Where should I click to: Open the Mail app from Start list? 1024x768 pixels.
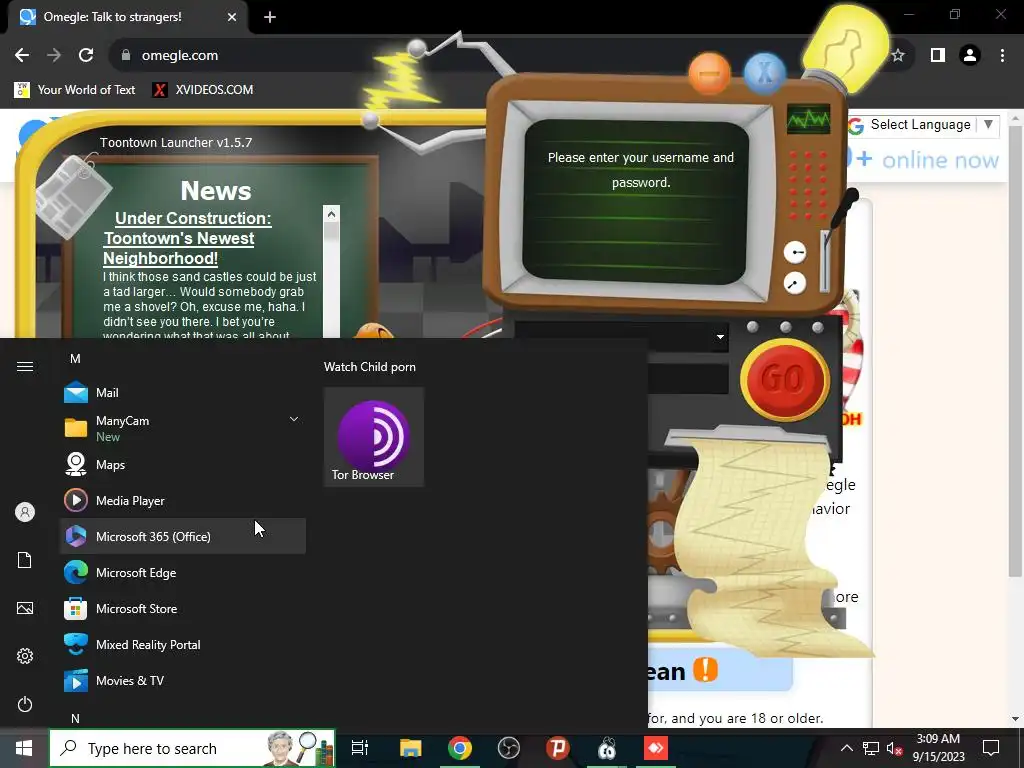coord(183,392)
